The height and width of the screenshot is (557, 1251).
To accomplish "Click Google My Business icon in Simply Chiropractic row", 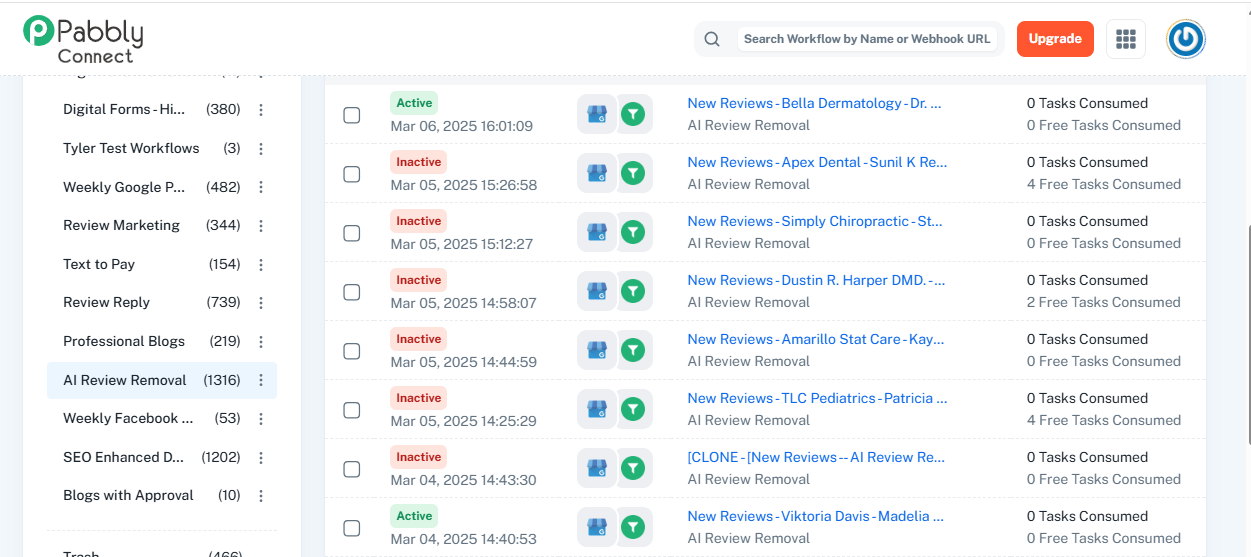I will [597, 232].
